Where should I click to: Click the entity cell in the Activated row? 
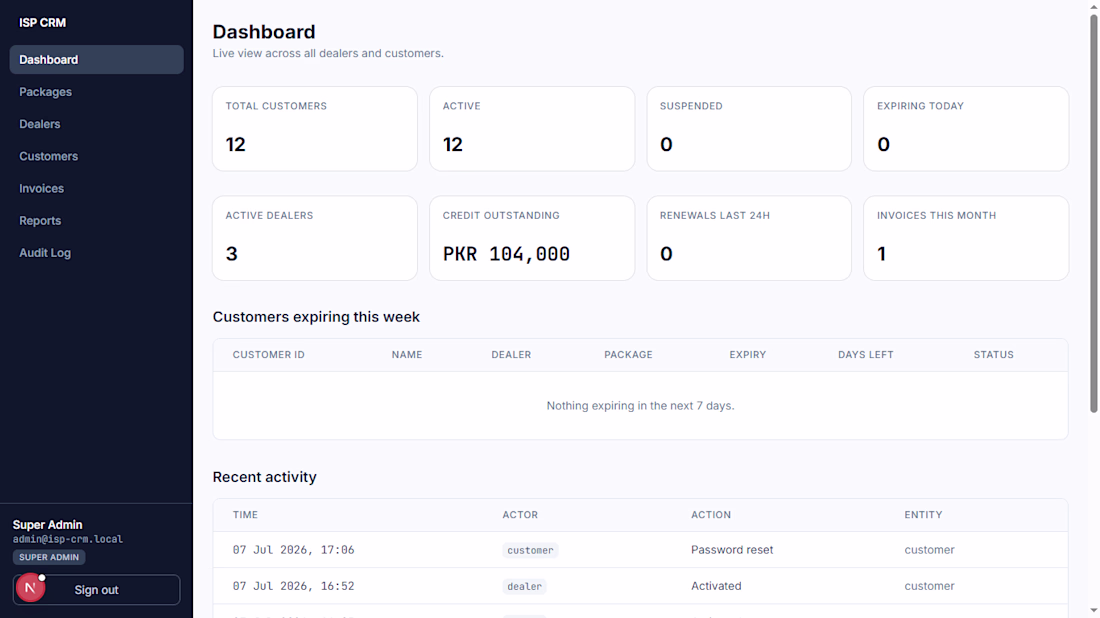(930, 586)
